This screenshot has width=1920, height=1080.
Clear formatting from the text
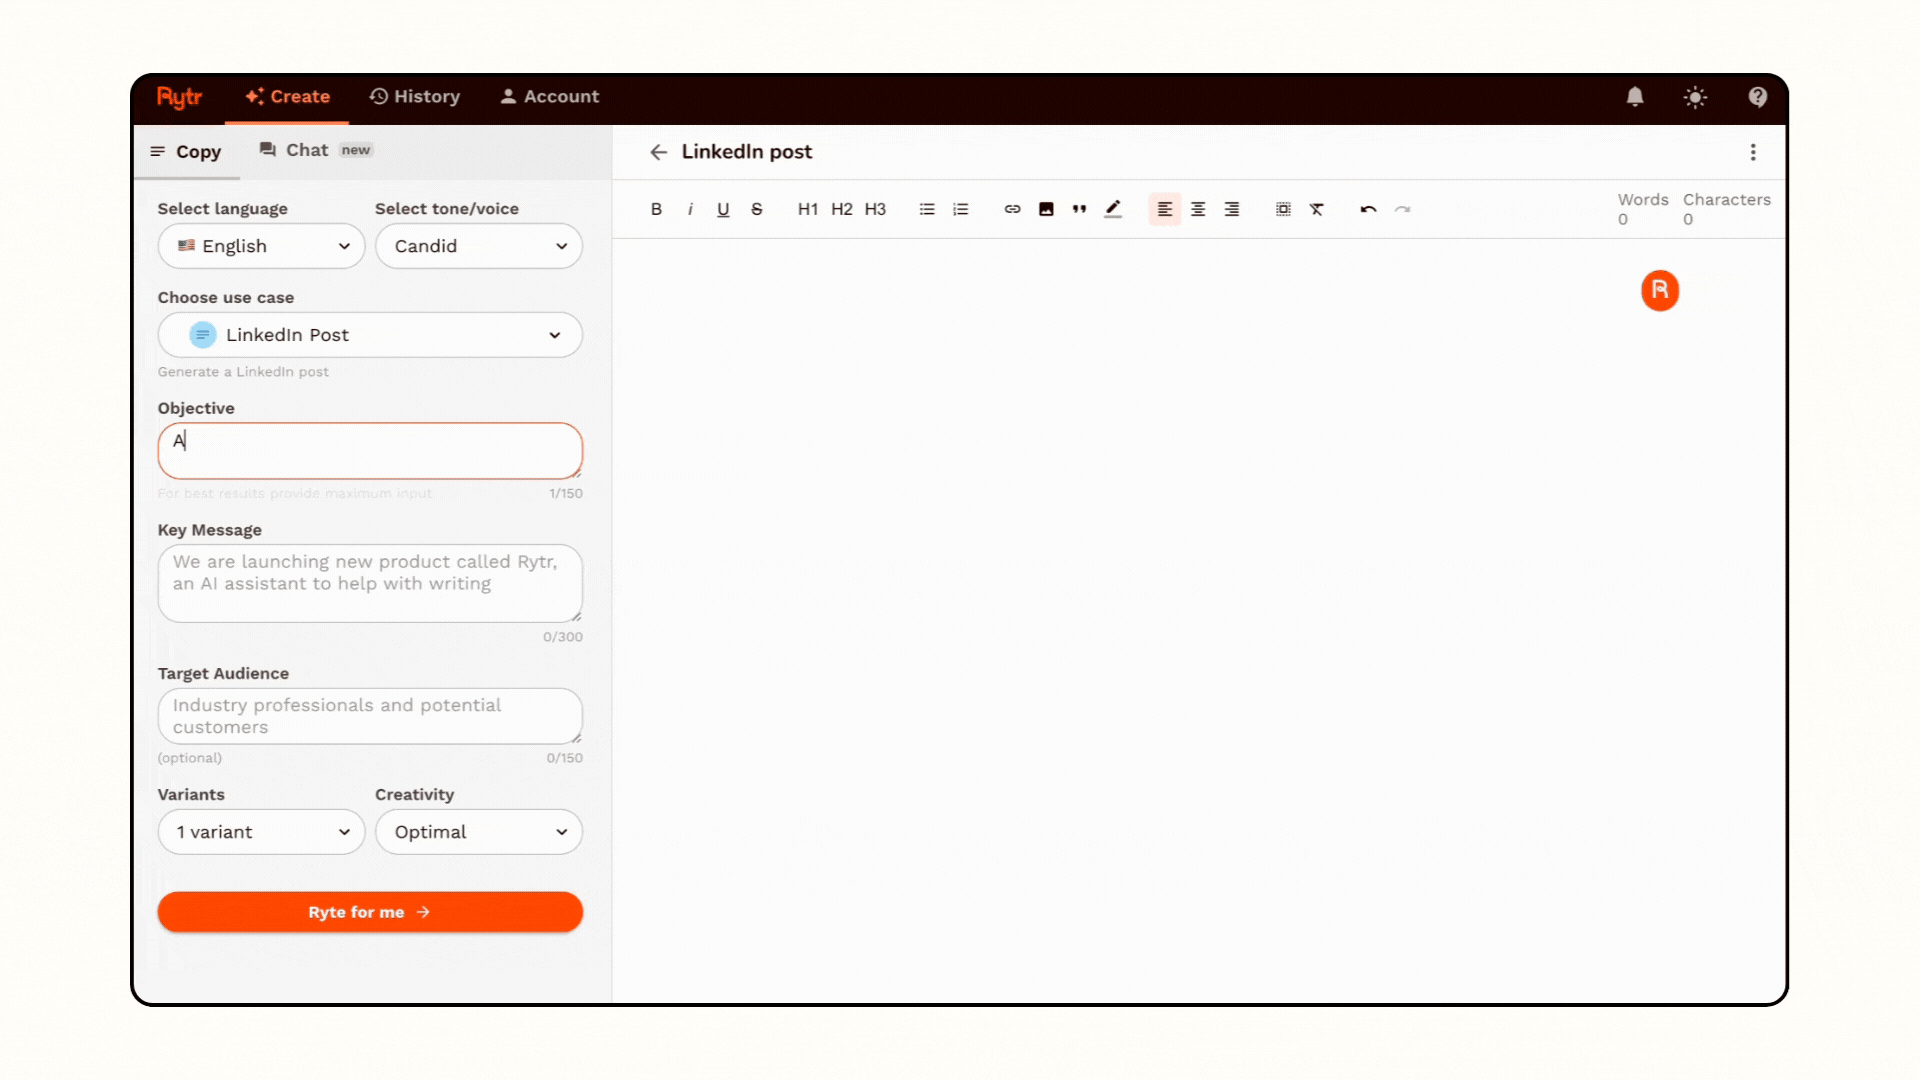pos(1317,209)
